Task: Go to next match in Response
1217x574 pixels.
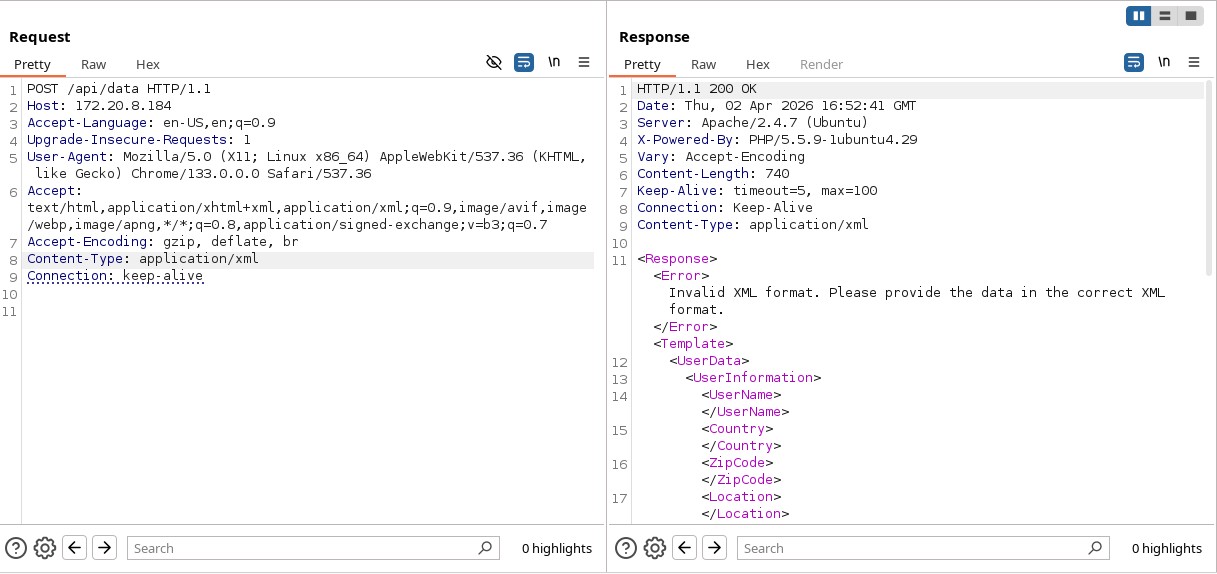Action: click(714, 548)
